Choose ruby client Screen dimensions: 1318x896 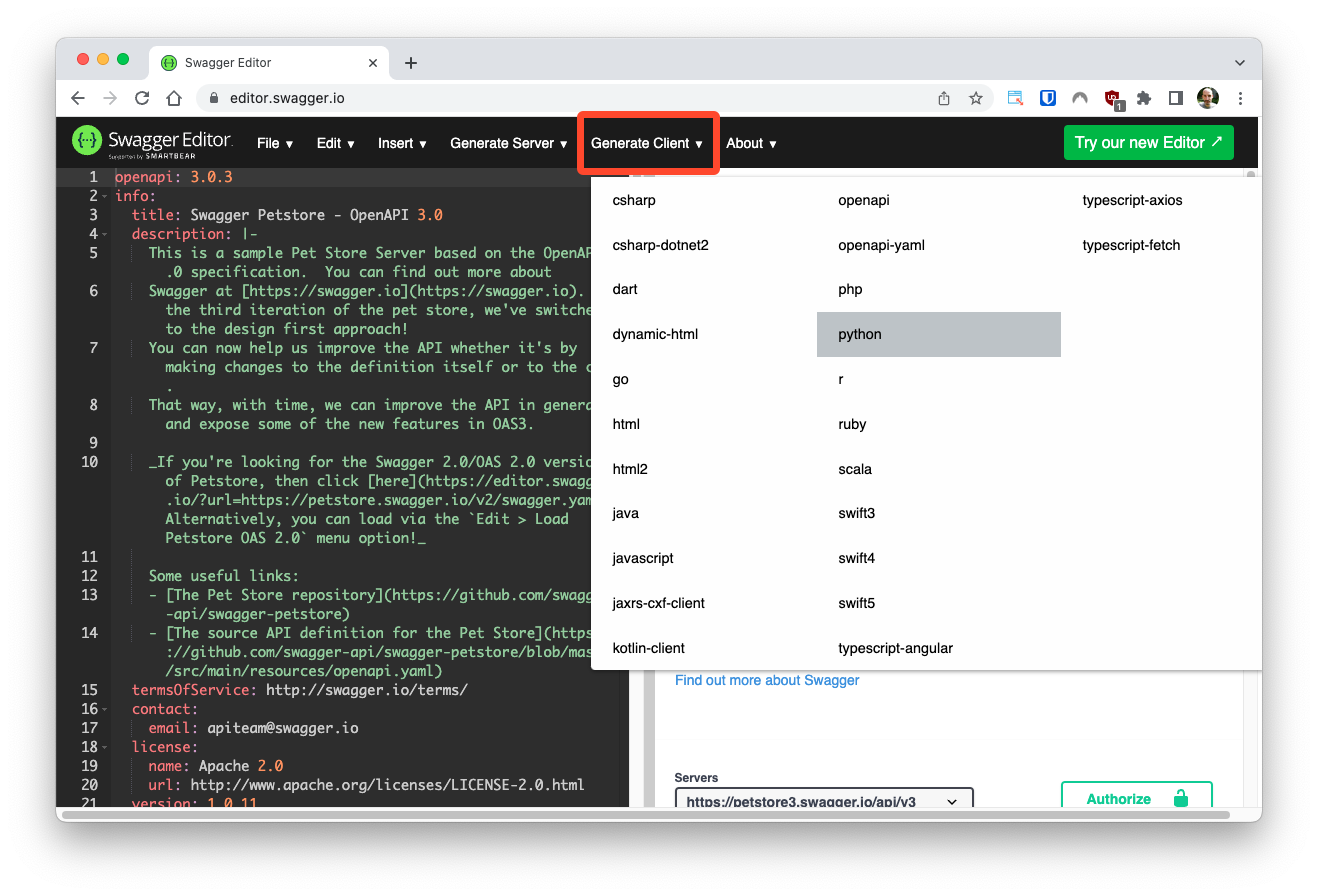click(939, 424)
